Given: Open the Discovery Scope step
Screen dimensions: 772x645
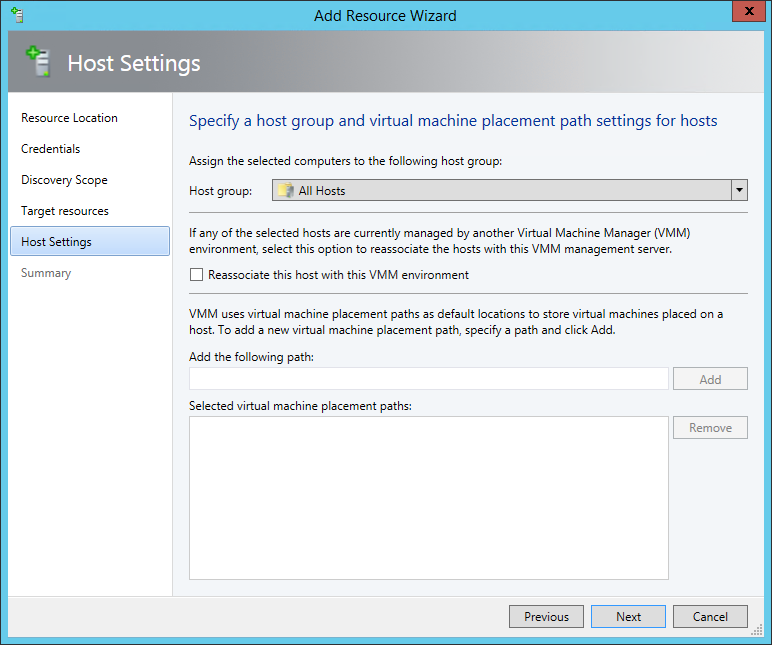Looking at the screenshot, I should point(64,180).
